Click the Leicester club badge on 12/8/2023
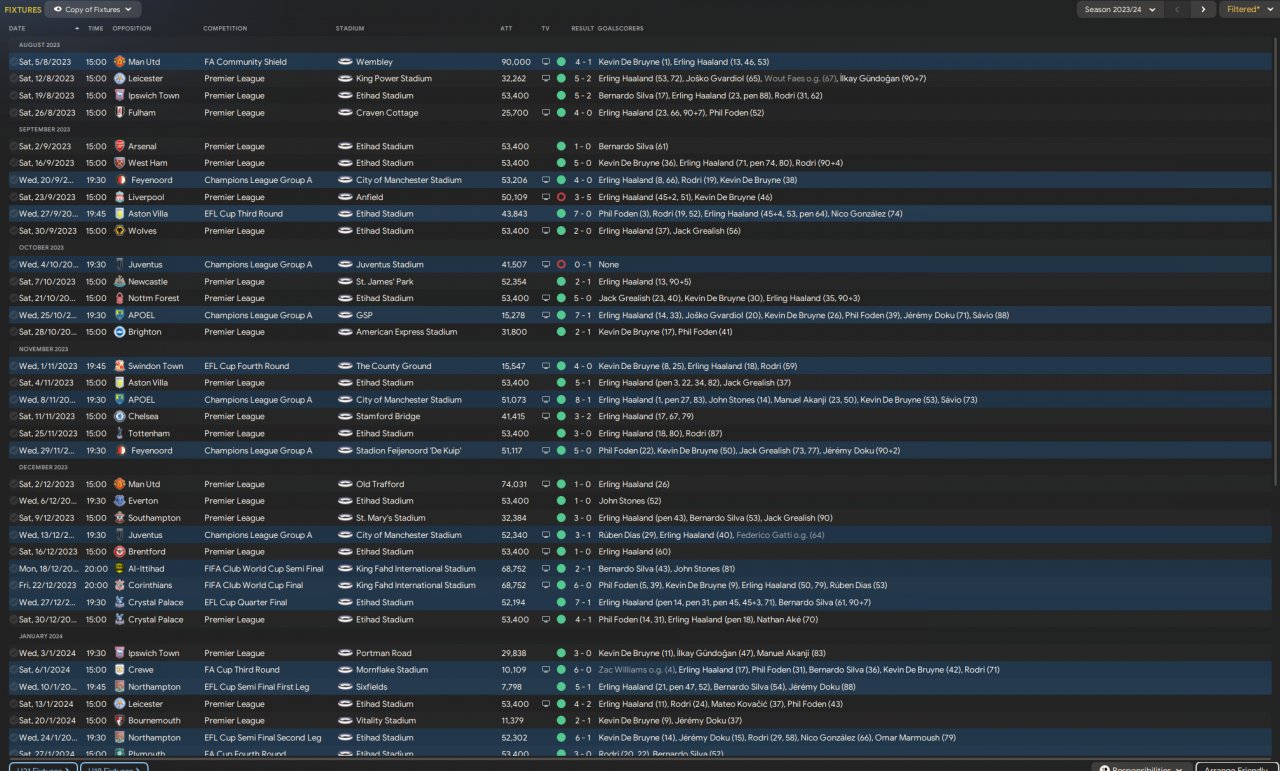1280x771 pixels. pyautogui.click(x=119, y=79)
